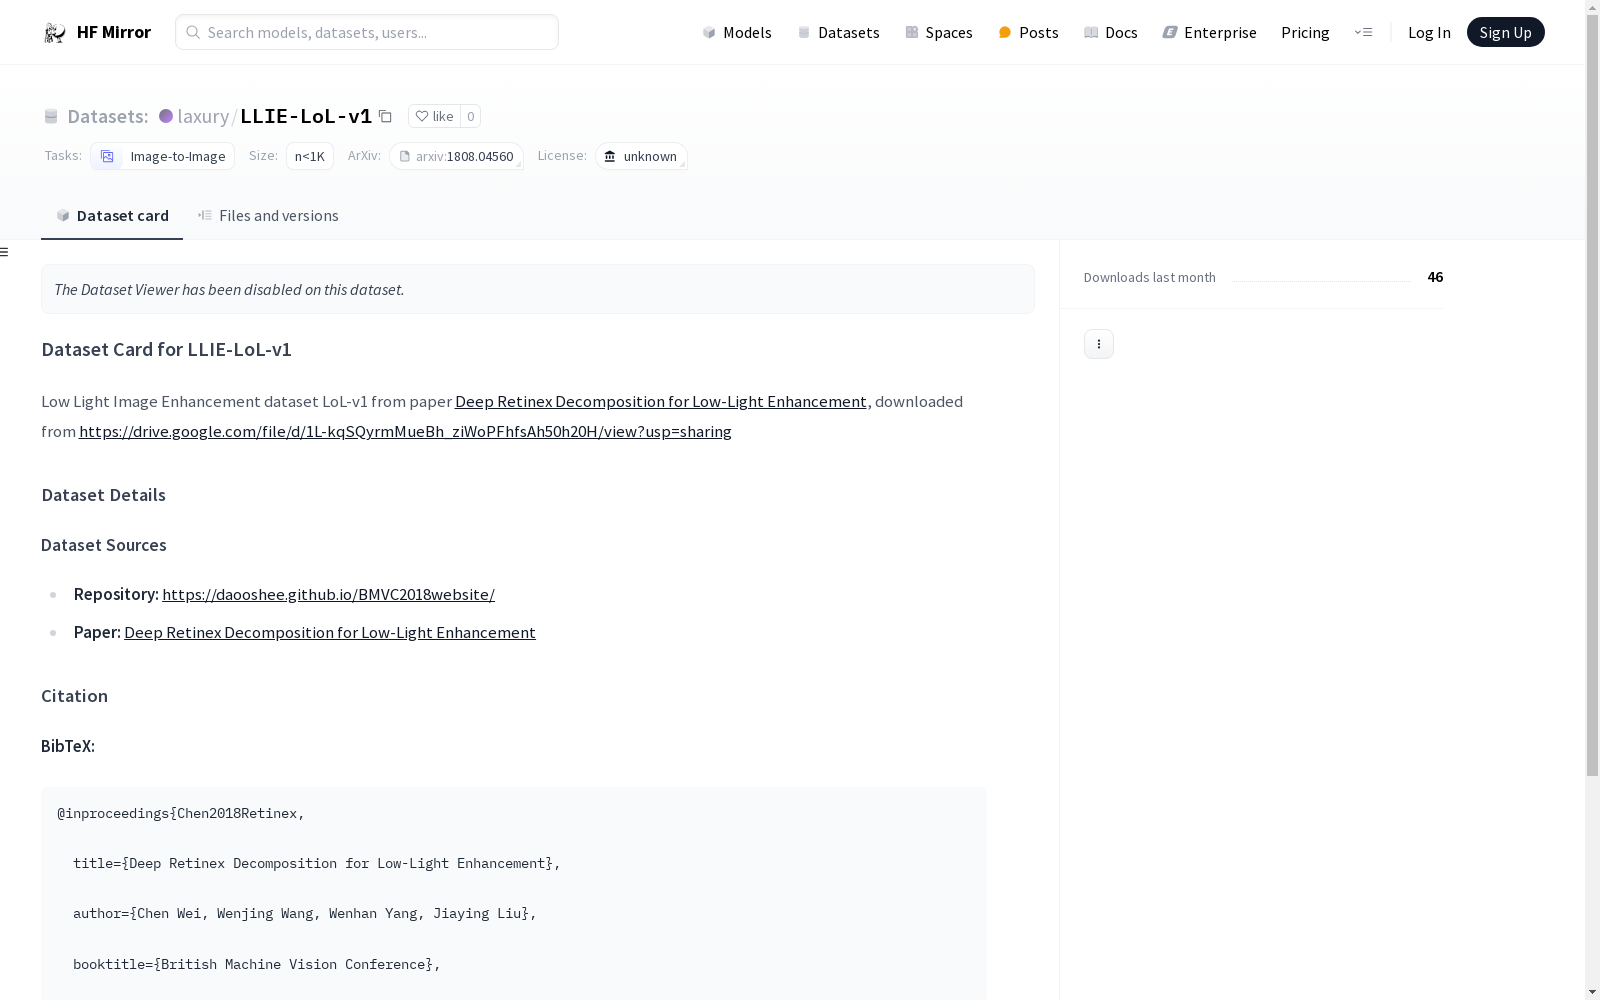Click the LLIE-LoL-v1 dataset title
Screen dimensions: 1600x1000
coord(306,116)
